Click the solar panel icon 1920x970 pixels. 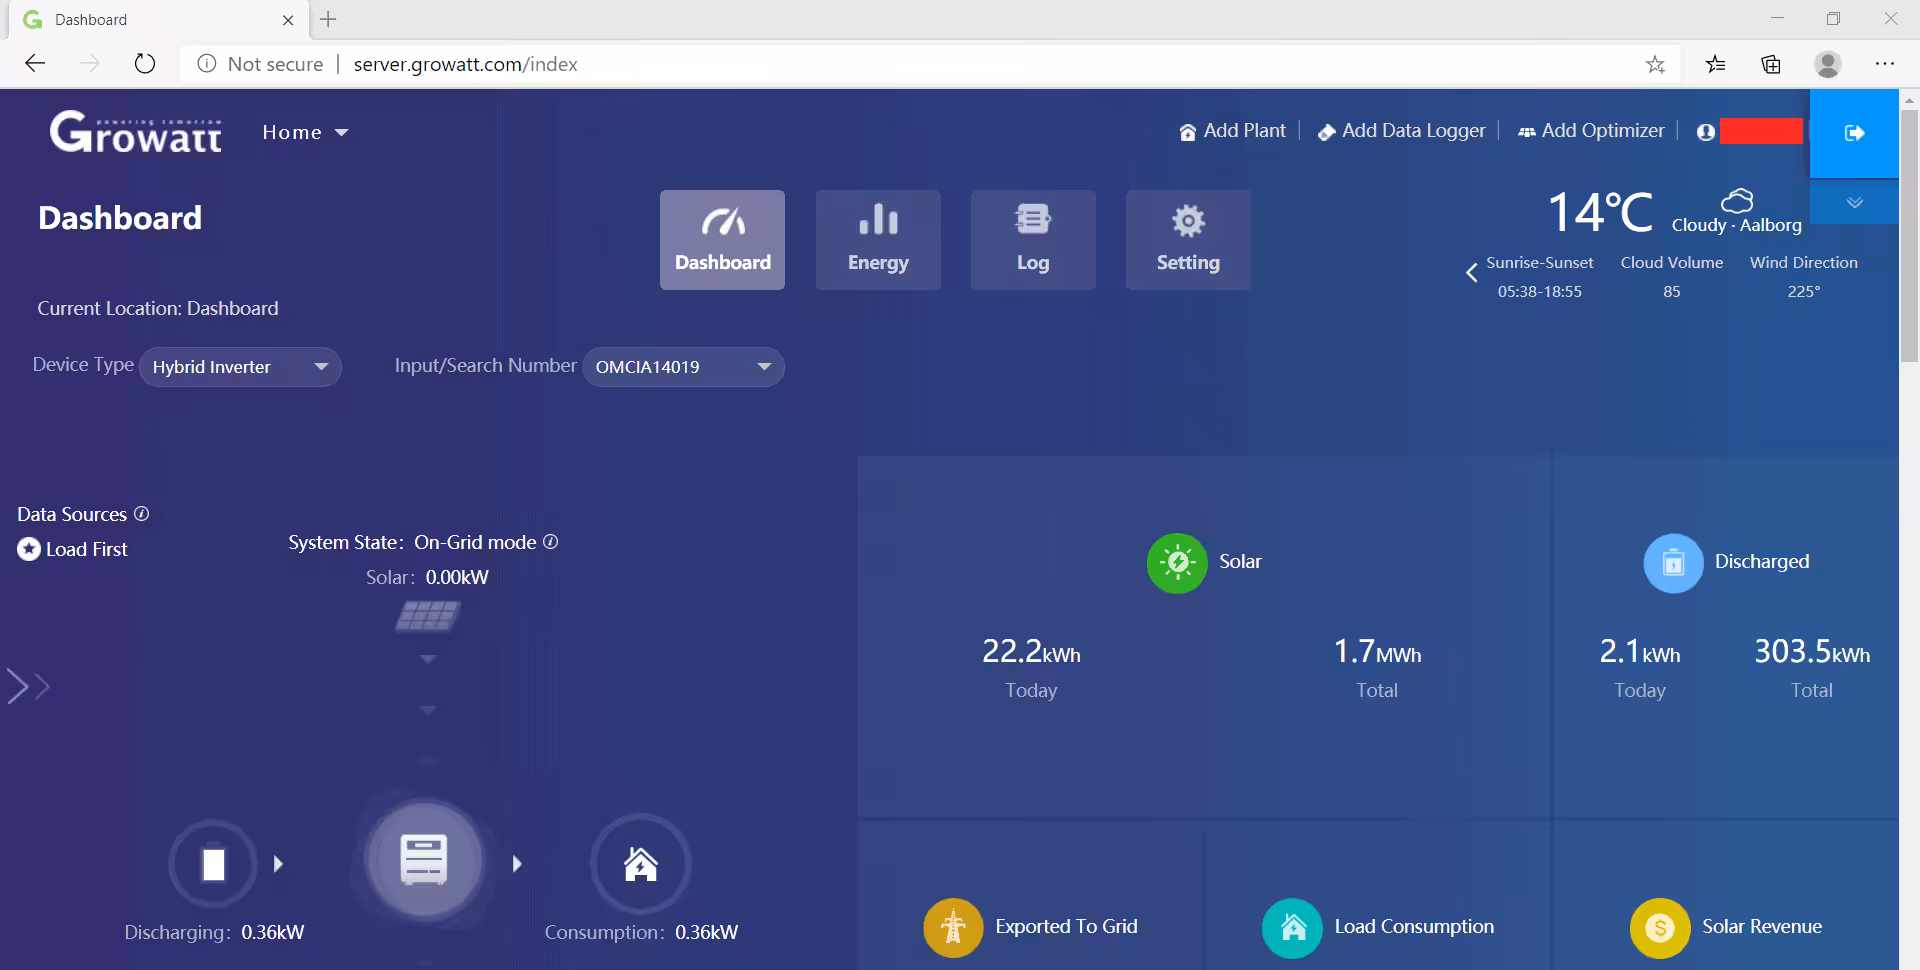(x=427, y=616)
